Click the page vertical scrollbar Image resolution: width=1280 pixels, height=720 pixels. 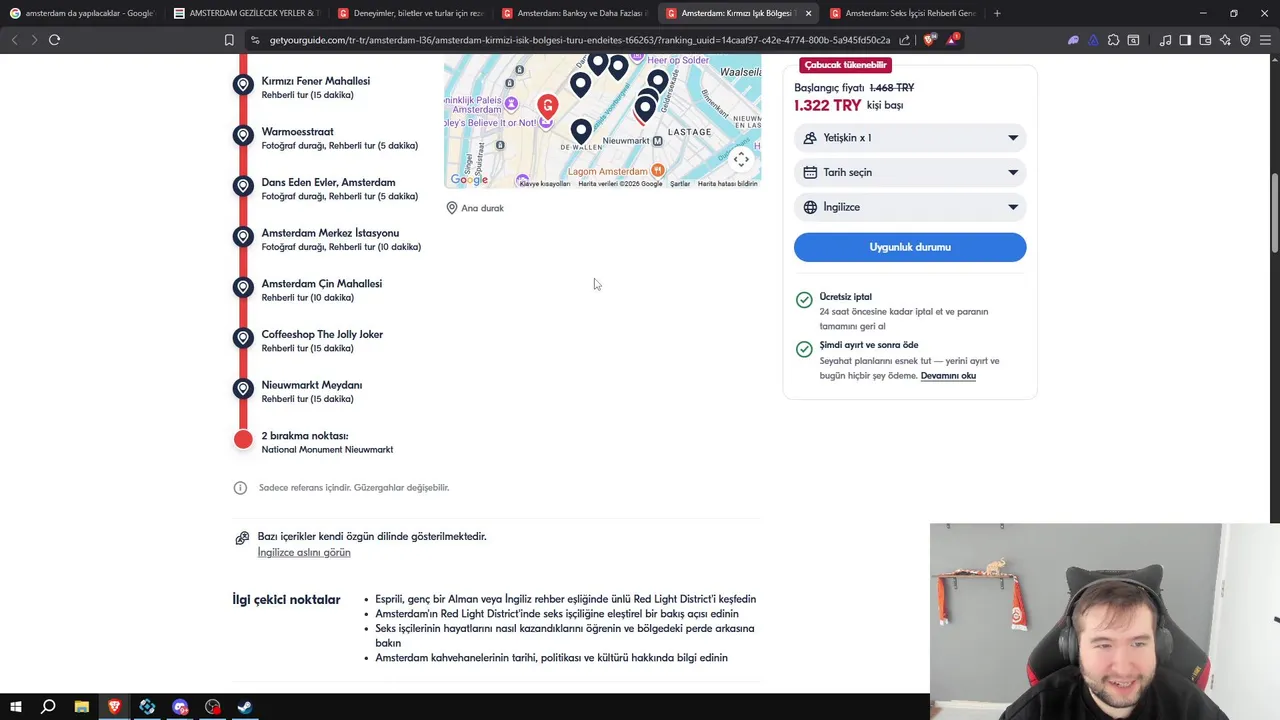1274,213
